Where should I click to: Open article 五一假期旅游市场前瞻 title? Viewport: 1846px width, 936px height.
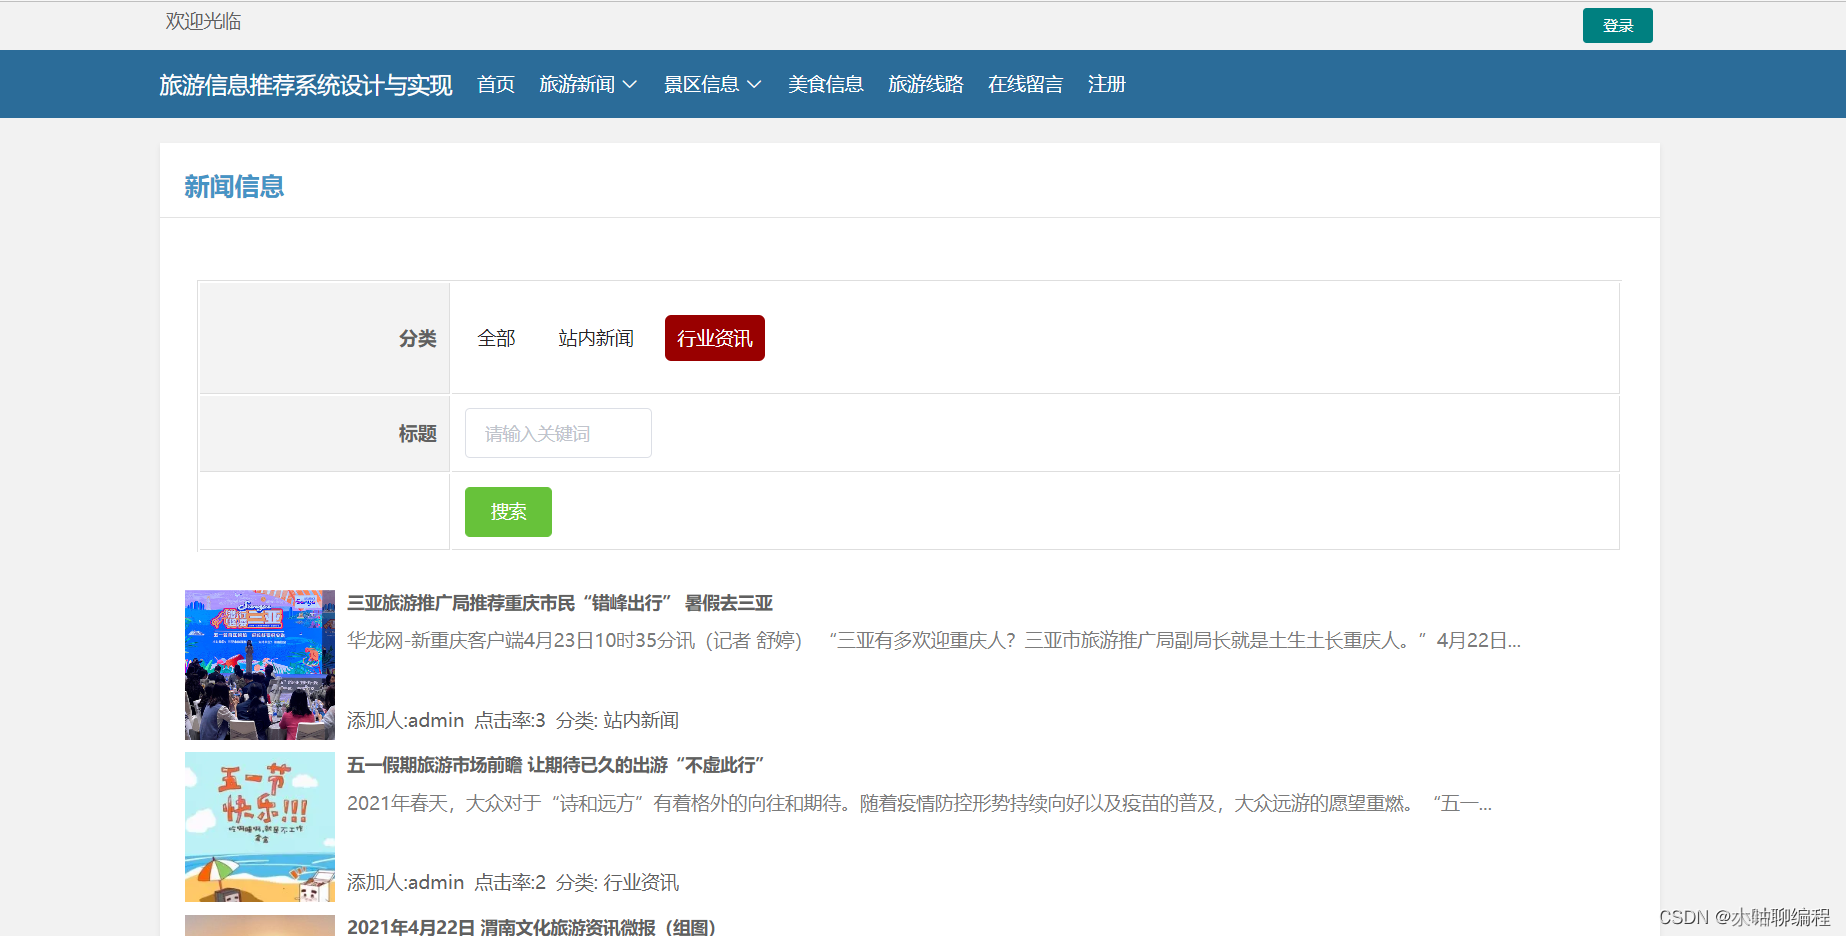click(556, 765)
